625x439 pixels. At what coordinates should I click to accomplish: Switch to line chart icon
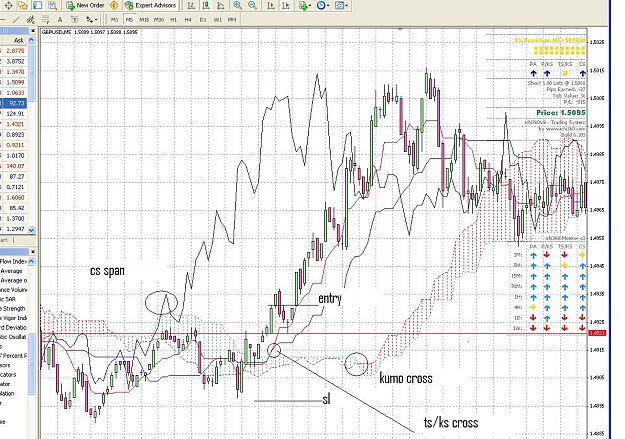point(220,6)
